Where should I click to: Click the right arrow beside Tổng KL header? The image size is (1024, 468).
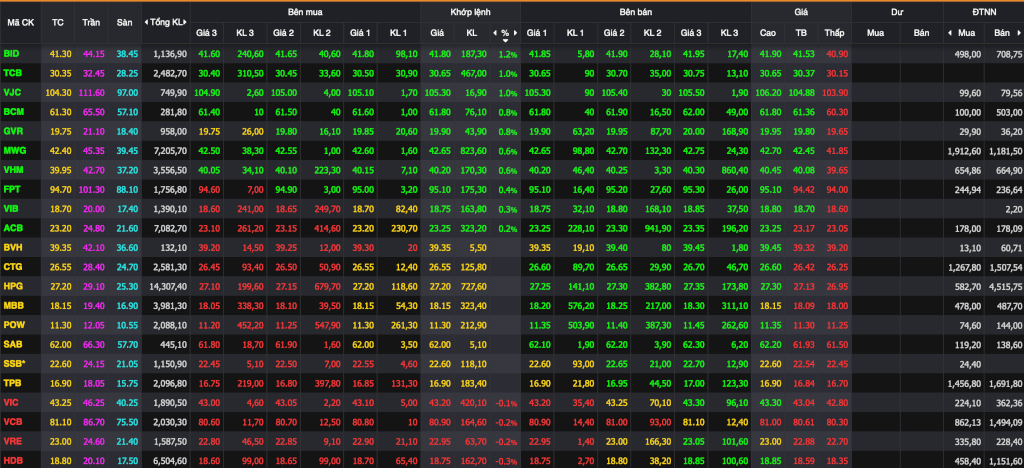point(186,22)
